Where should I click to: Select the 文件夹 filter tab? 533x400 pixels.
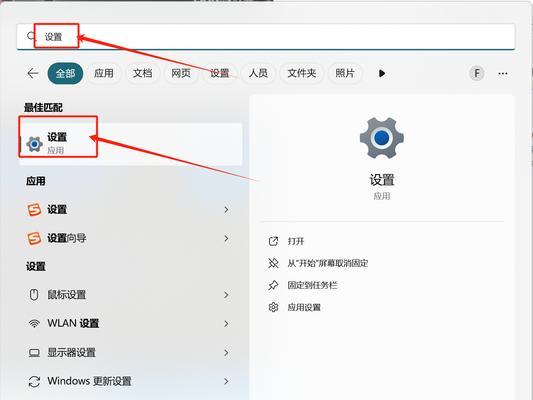pyautogui.click(x=302, y=73)
